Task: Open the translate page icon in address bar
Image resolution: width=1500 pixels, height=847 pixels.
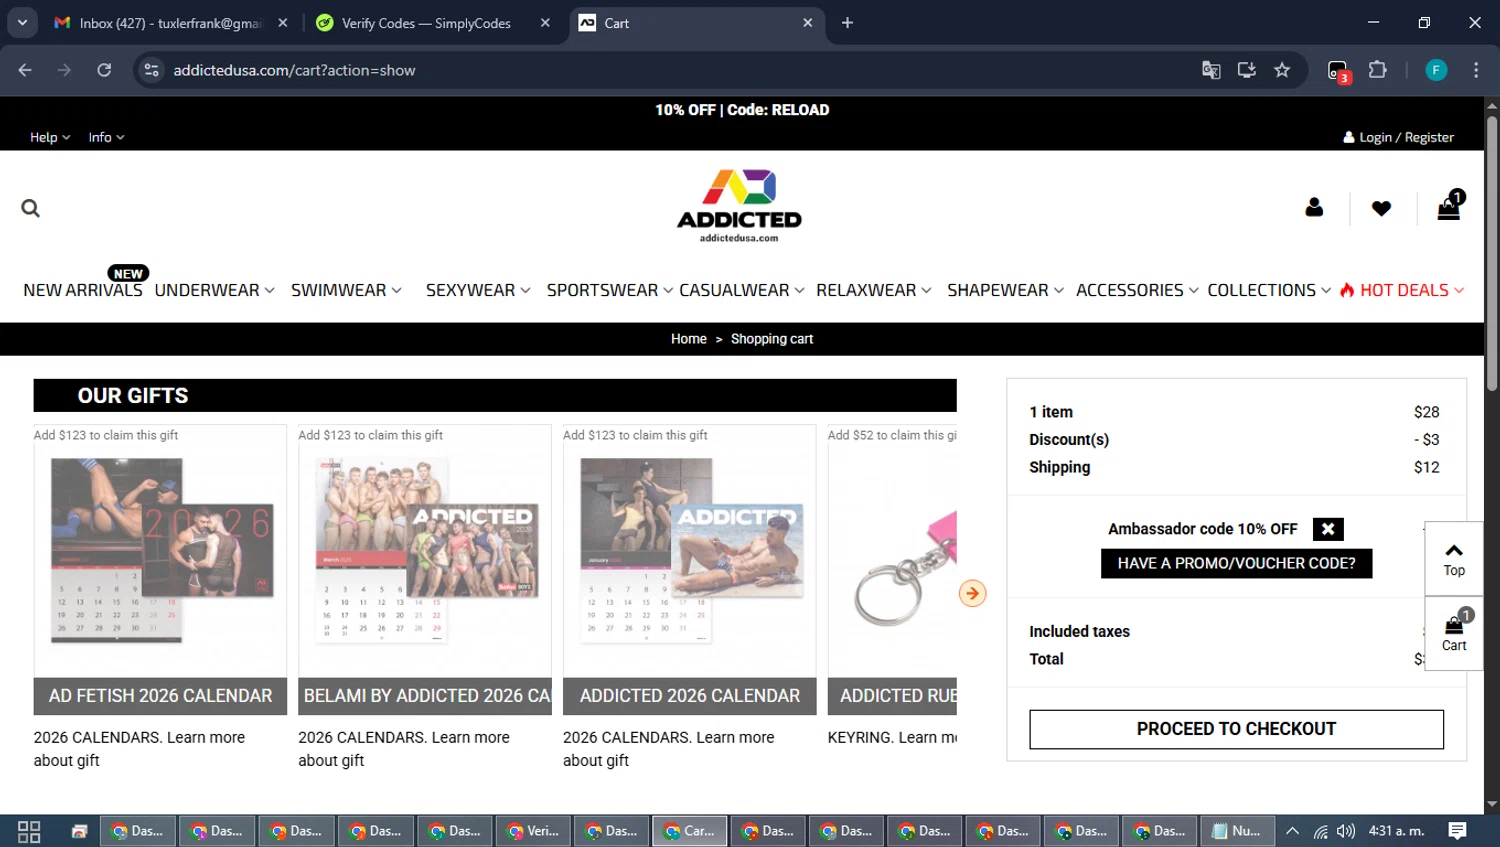Action: [1211, 70]
